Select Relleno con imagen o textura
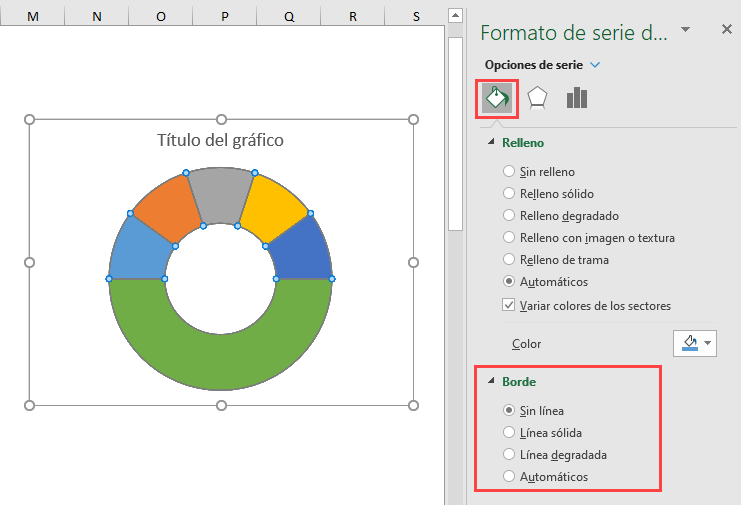The image size is (741, 505). tap(589, 237)
